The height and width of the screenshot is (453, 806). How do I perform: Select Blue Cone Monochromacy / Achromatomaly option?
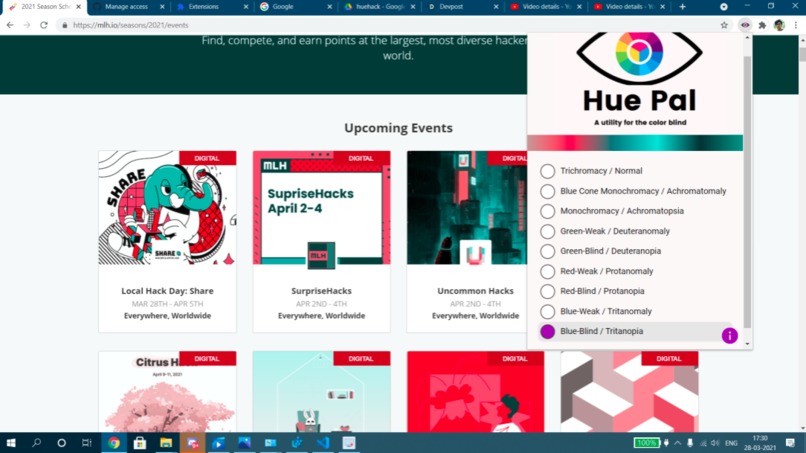pyautogui.click(x=547, y=191)
